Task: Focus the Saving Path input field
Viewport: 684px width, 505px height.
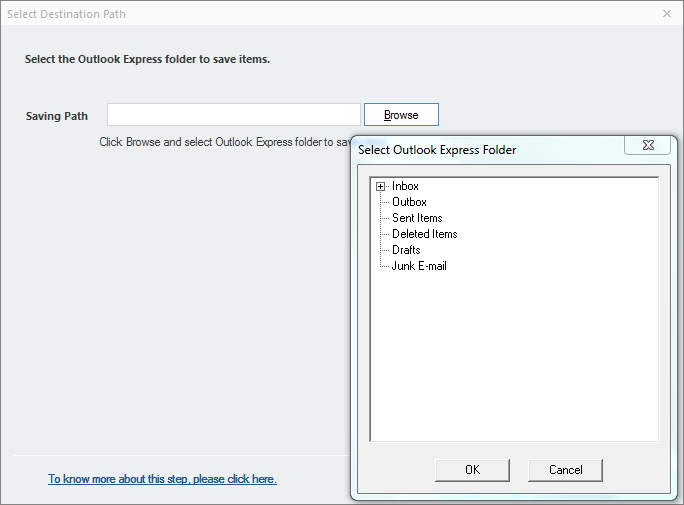Action: coord(234,115)
